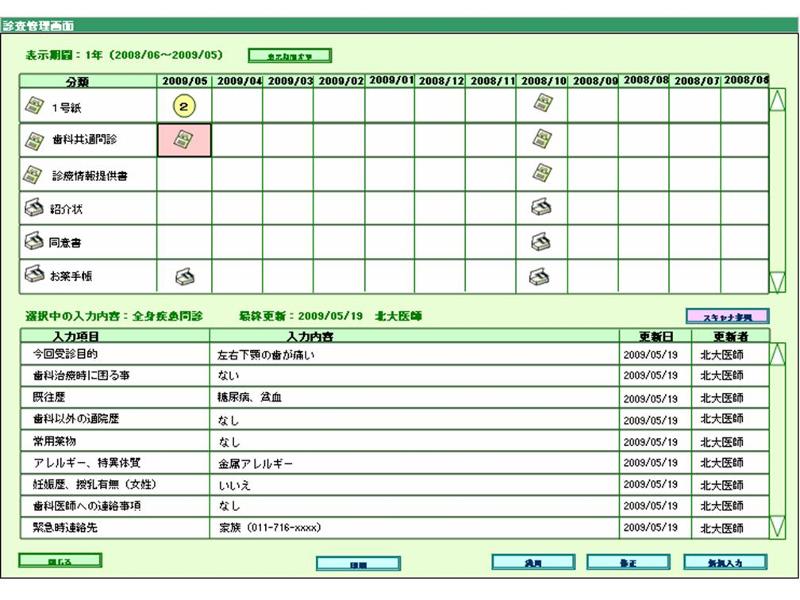This screenshot has height=600, width=800.
Task: Click the 新規入力 button
Action: click(725, 563)
